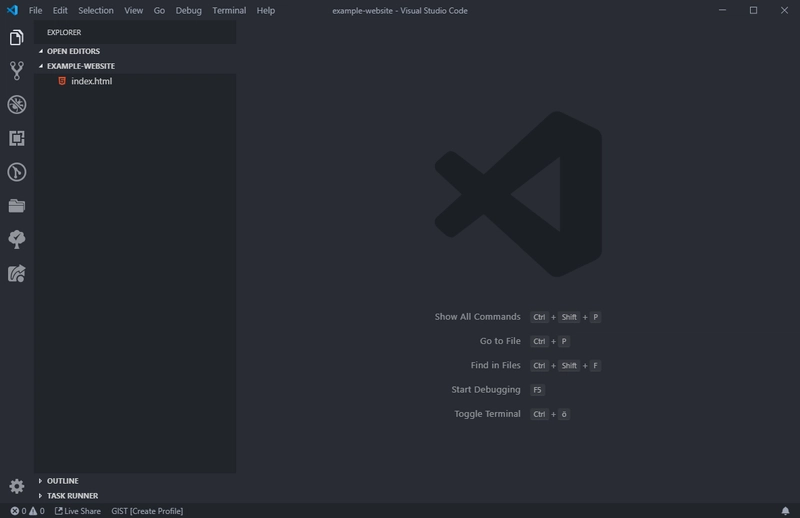Click the folder icon in activity bar
This screenshot has width=800, height=518.
pos(16,206)
